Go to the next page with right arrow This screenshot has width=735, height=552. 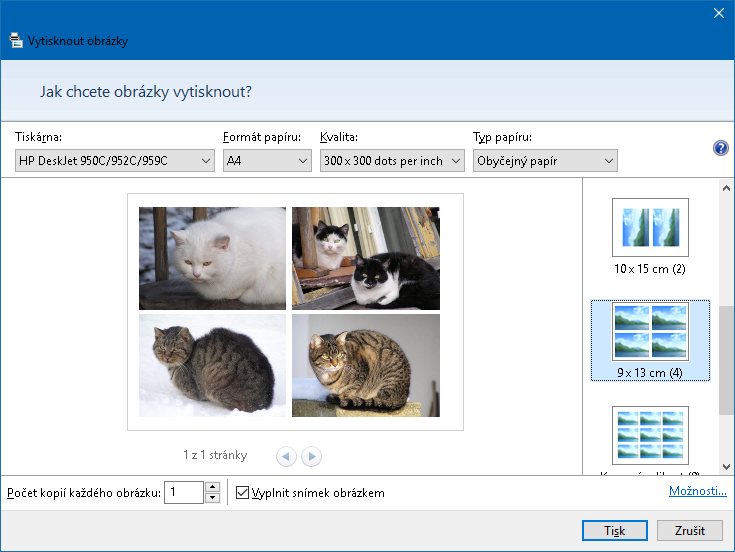[x=312, y=456]
